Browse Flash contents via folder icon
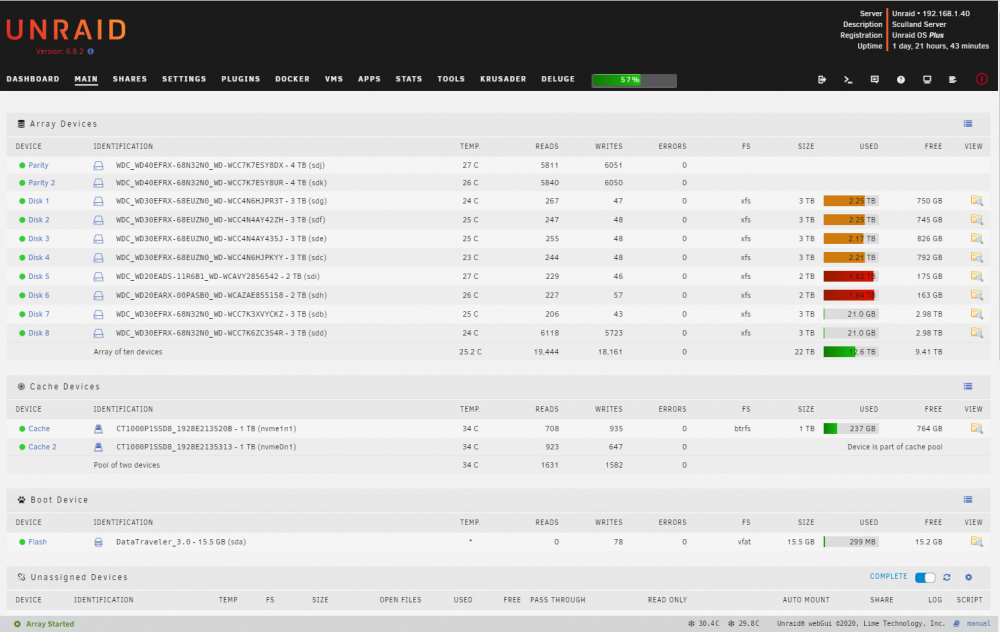 [x=976, y=541]
